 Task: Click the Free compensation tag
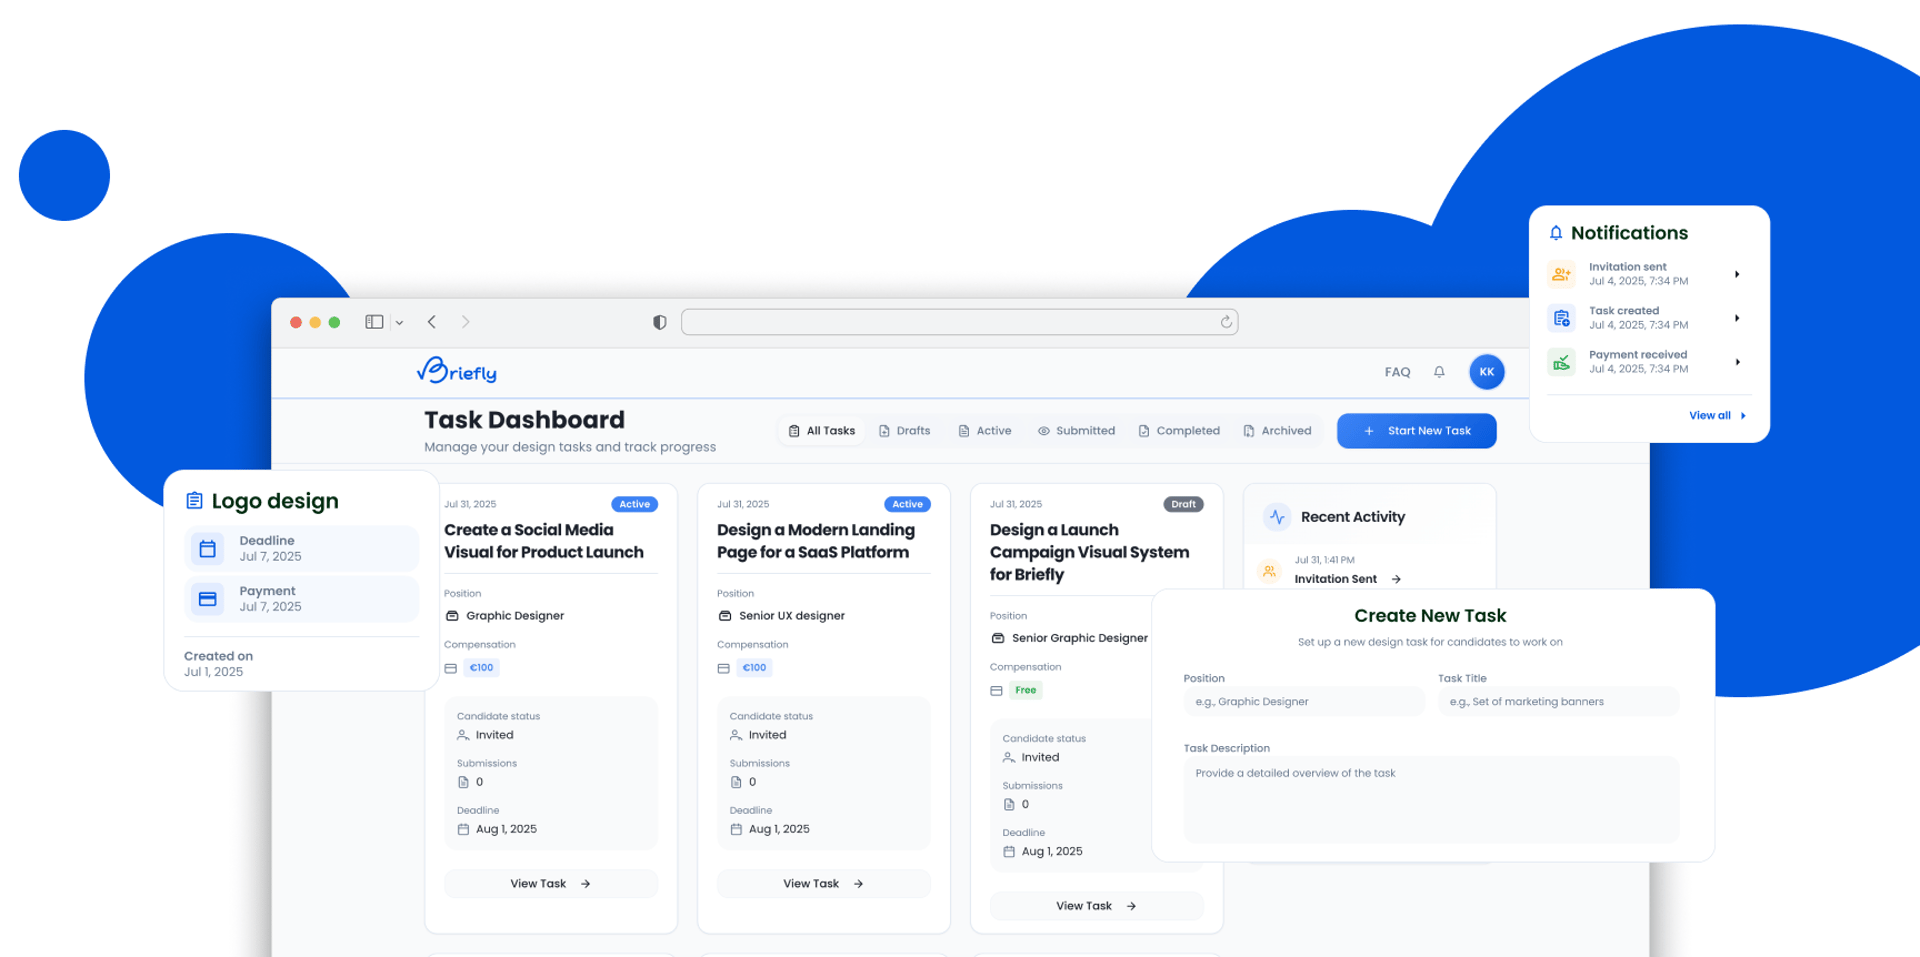tap(1026, 690)
